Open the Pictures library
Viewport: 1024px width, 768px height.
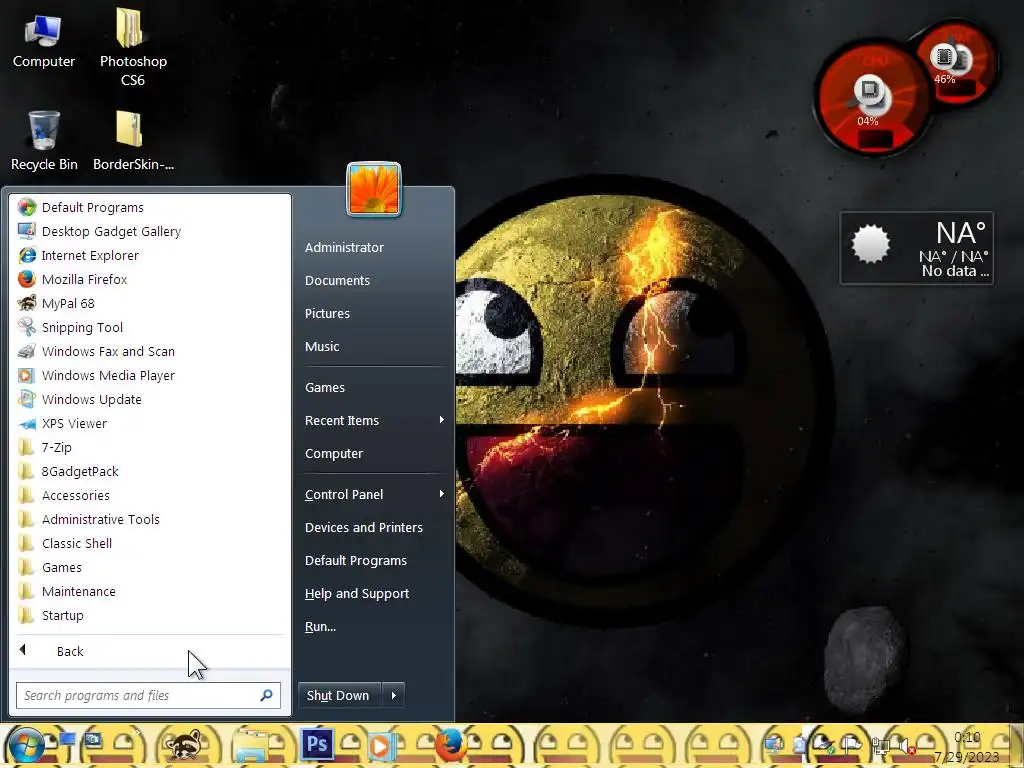pos(373,313)
